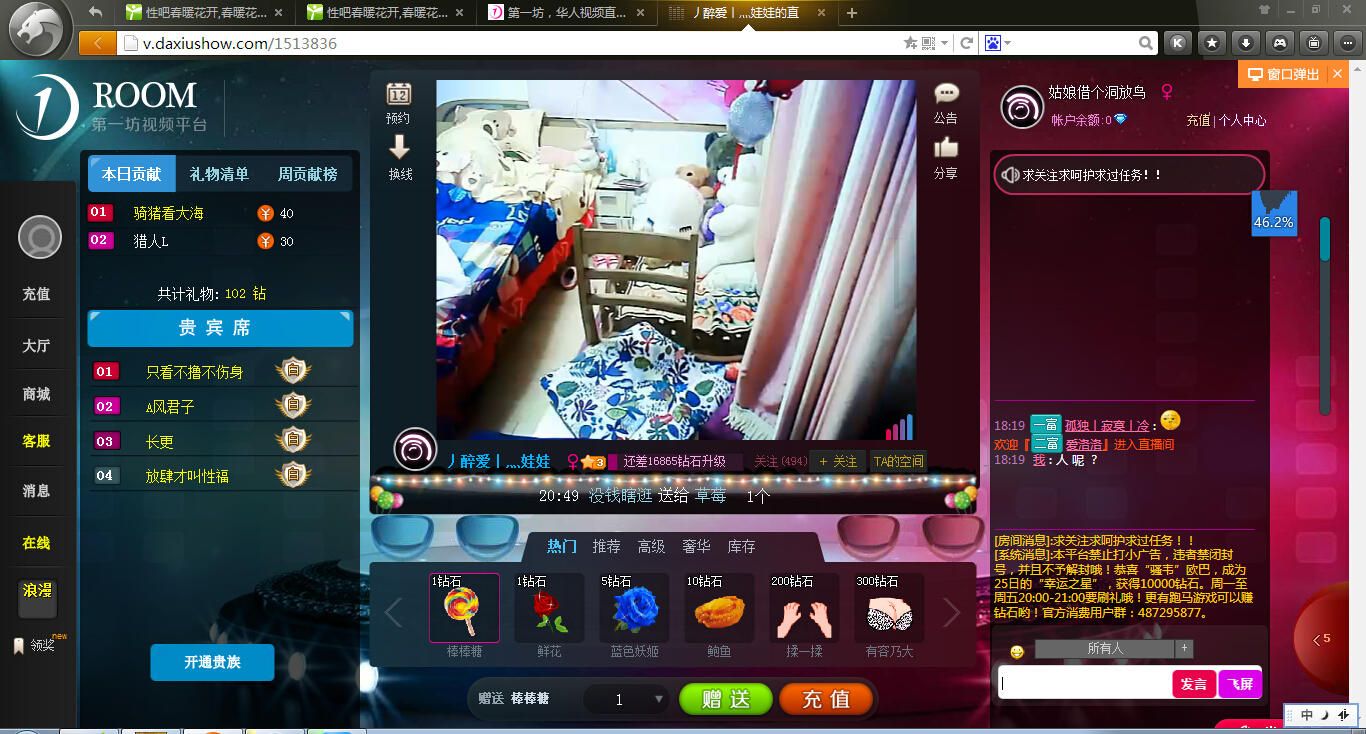Click the chat panel vertical scrollbar
The height and width of the screenshot is (734, 1366).
1325,315
